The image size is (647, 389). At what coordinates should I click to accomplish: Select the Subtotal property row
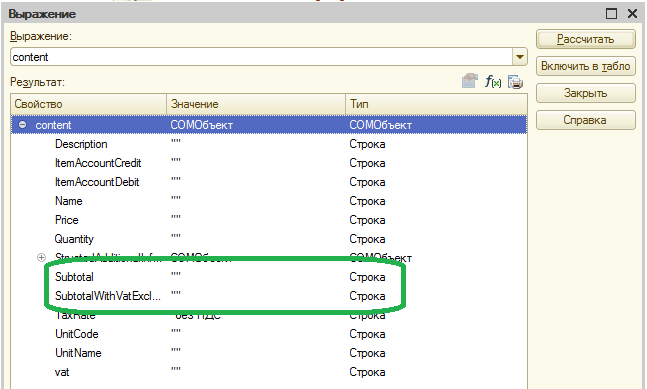pos(269,277)
